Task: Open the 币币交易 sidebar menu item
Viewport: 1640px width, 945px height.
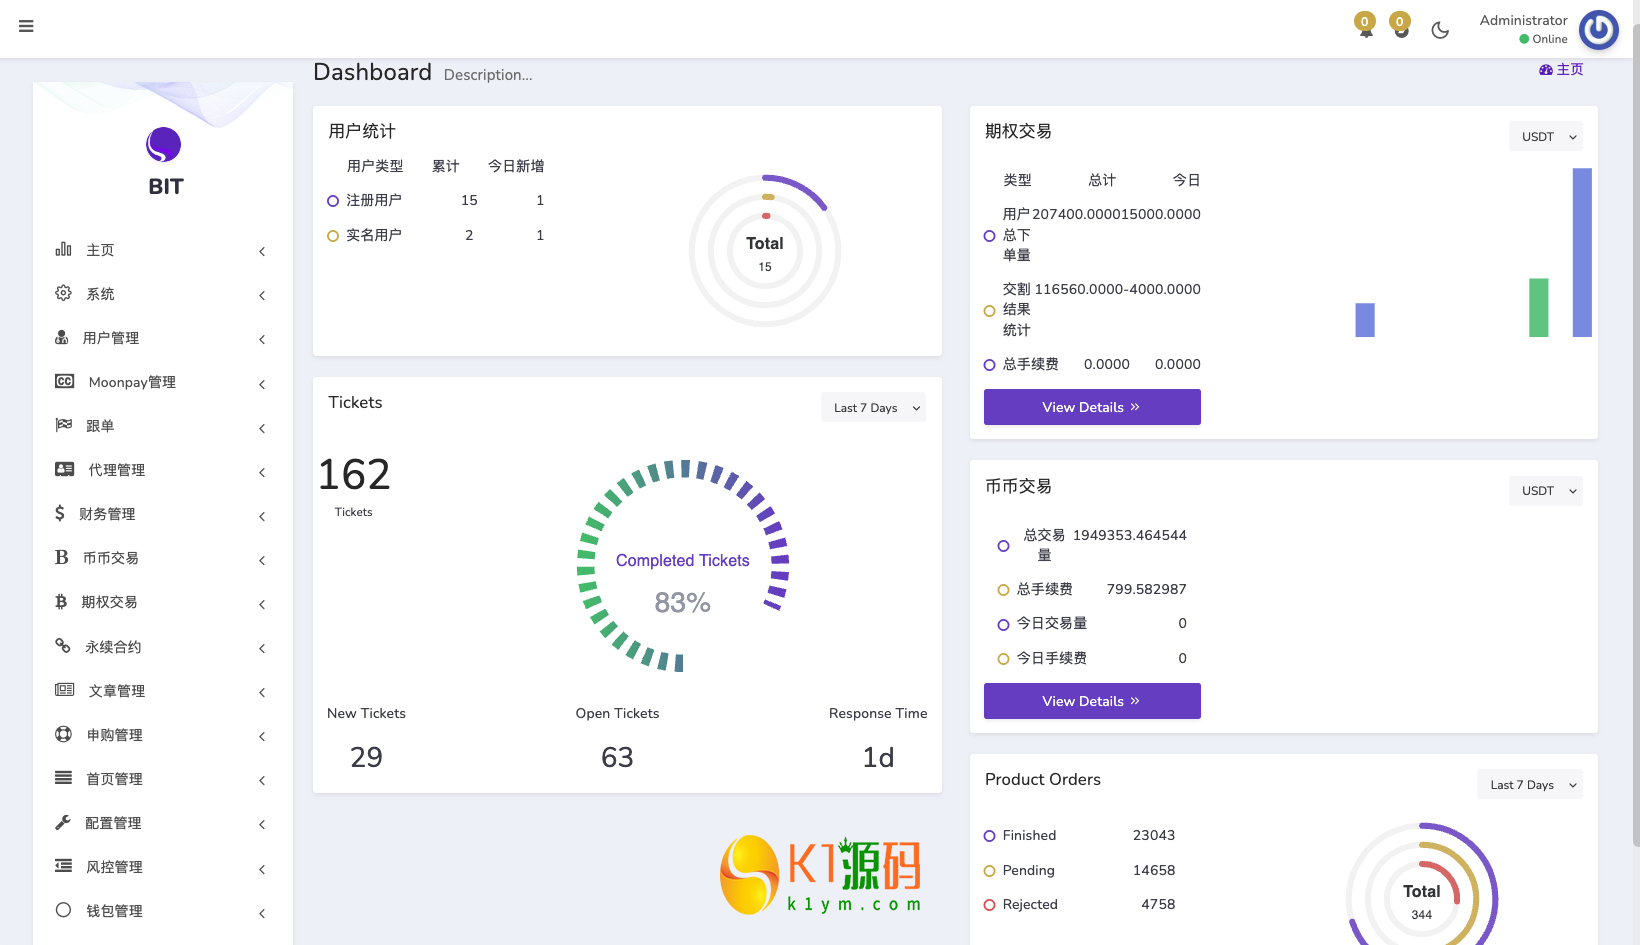Action: [160, 558]
